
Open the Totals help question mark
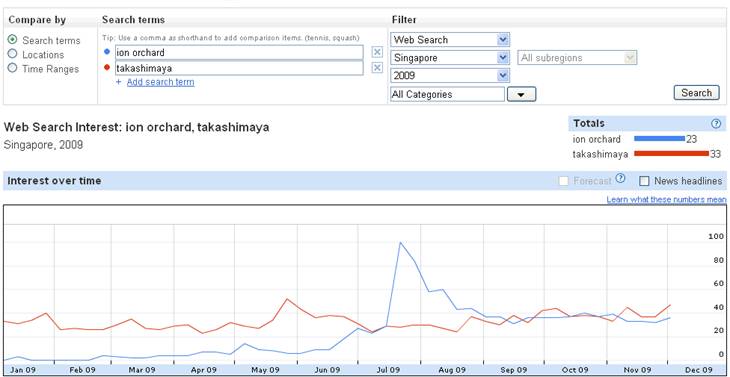click(716, 123)
